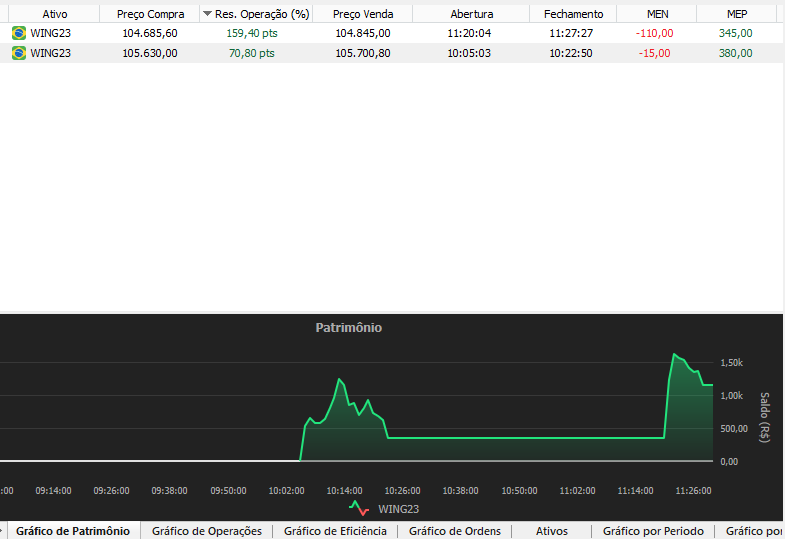Click the Patrimônio chart title
The width and height of the screenshot is (785, 539).
[x=348, y=327]
